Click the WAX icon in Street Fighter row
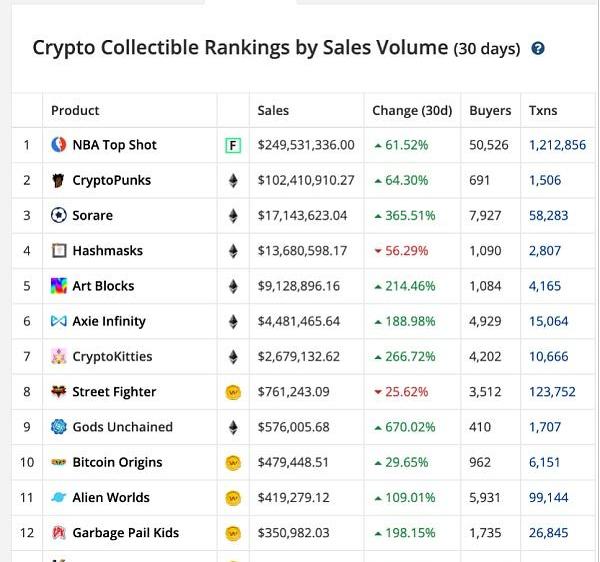The width and height of the screenshot is (600, 562). (x=234, y=392)
